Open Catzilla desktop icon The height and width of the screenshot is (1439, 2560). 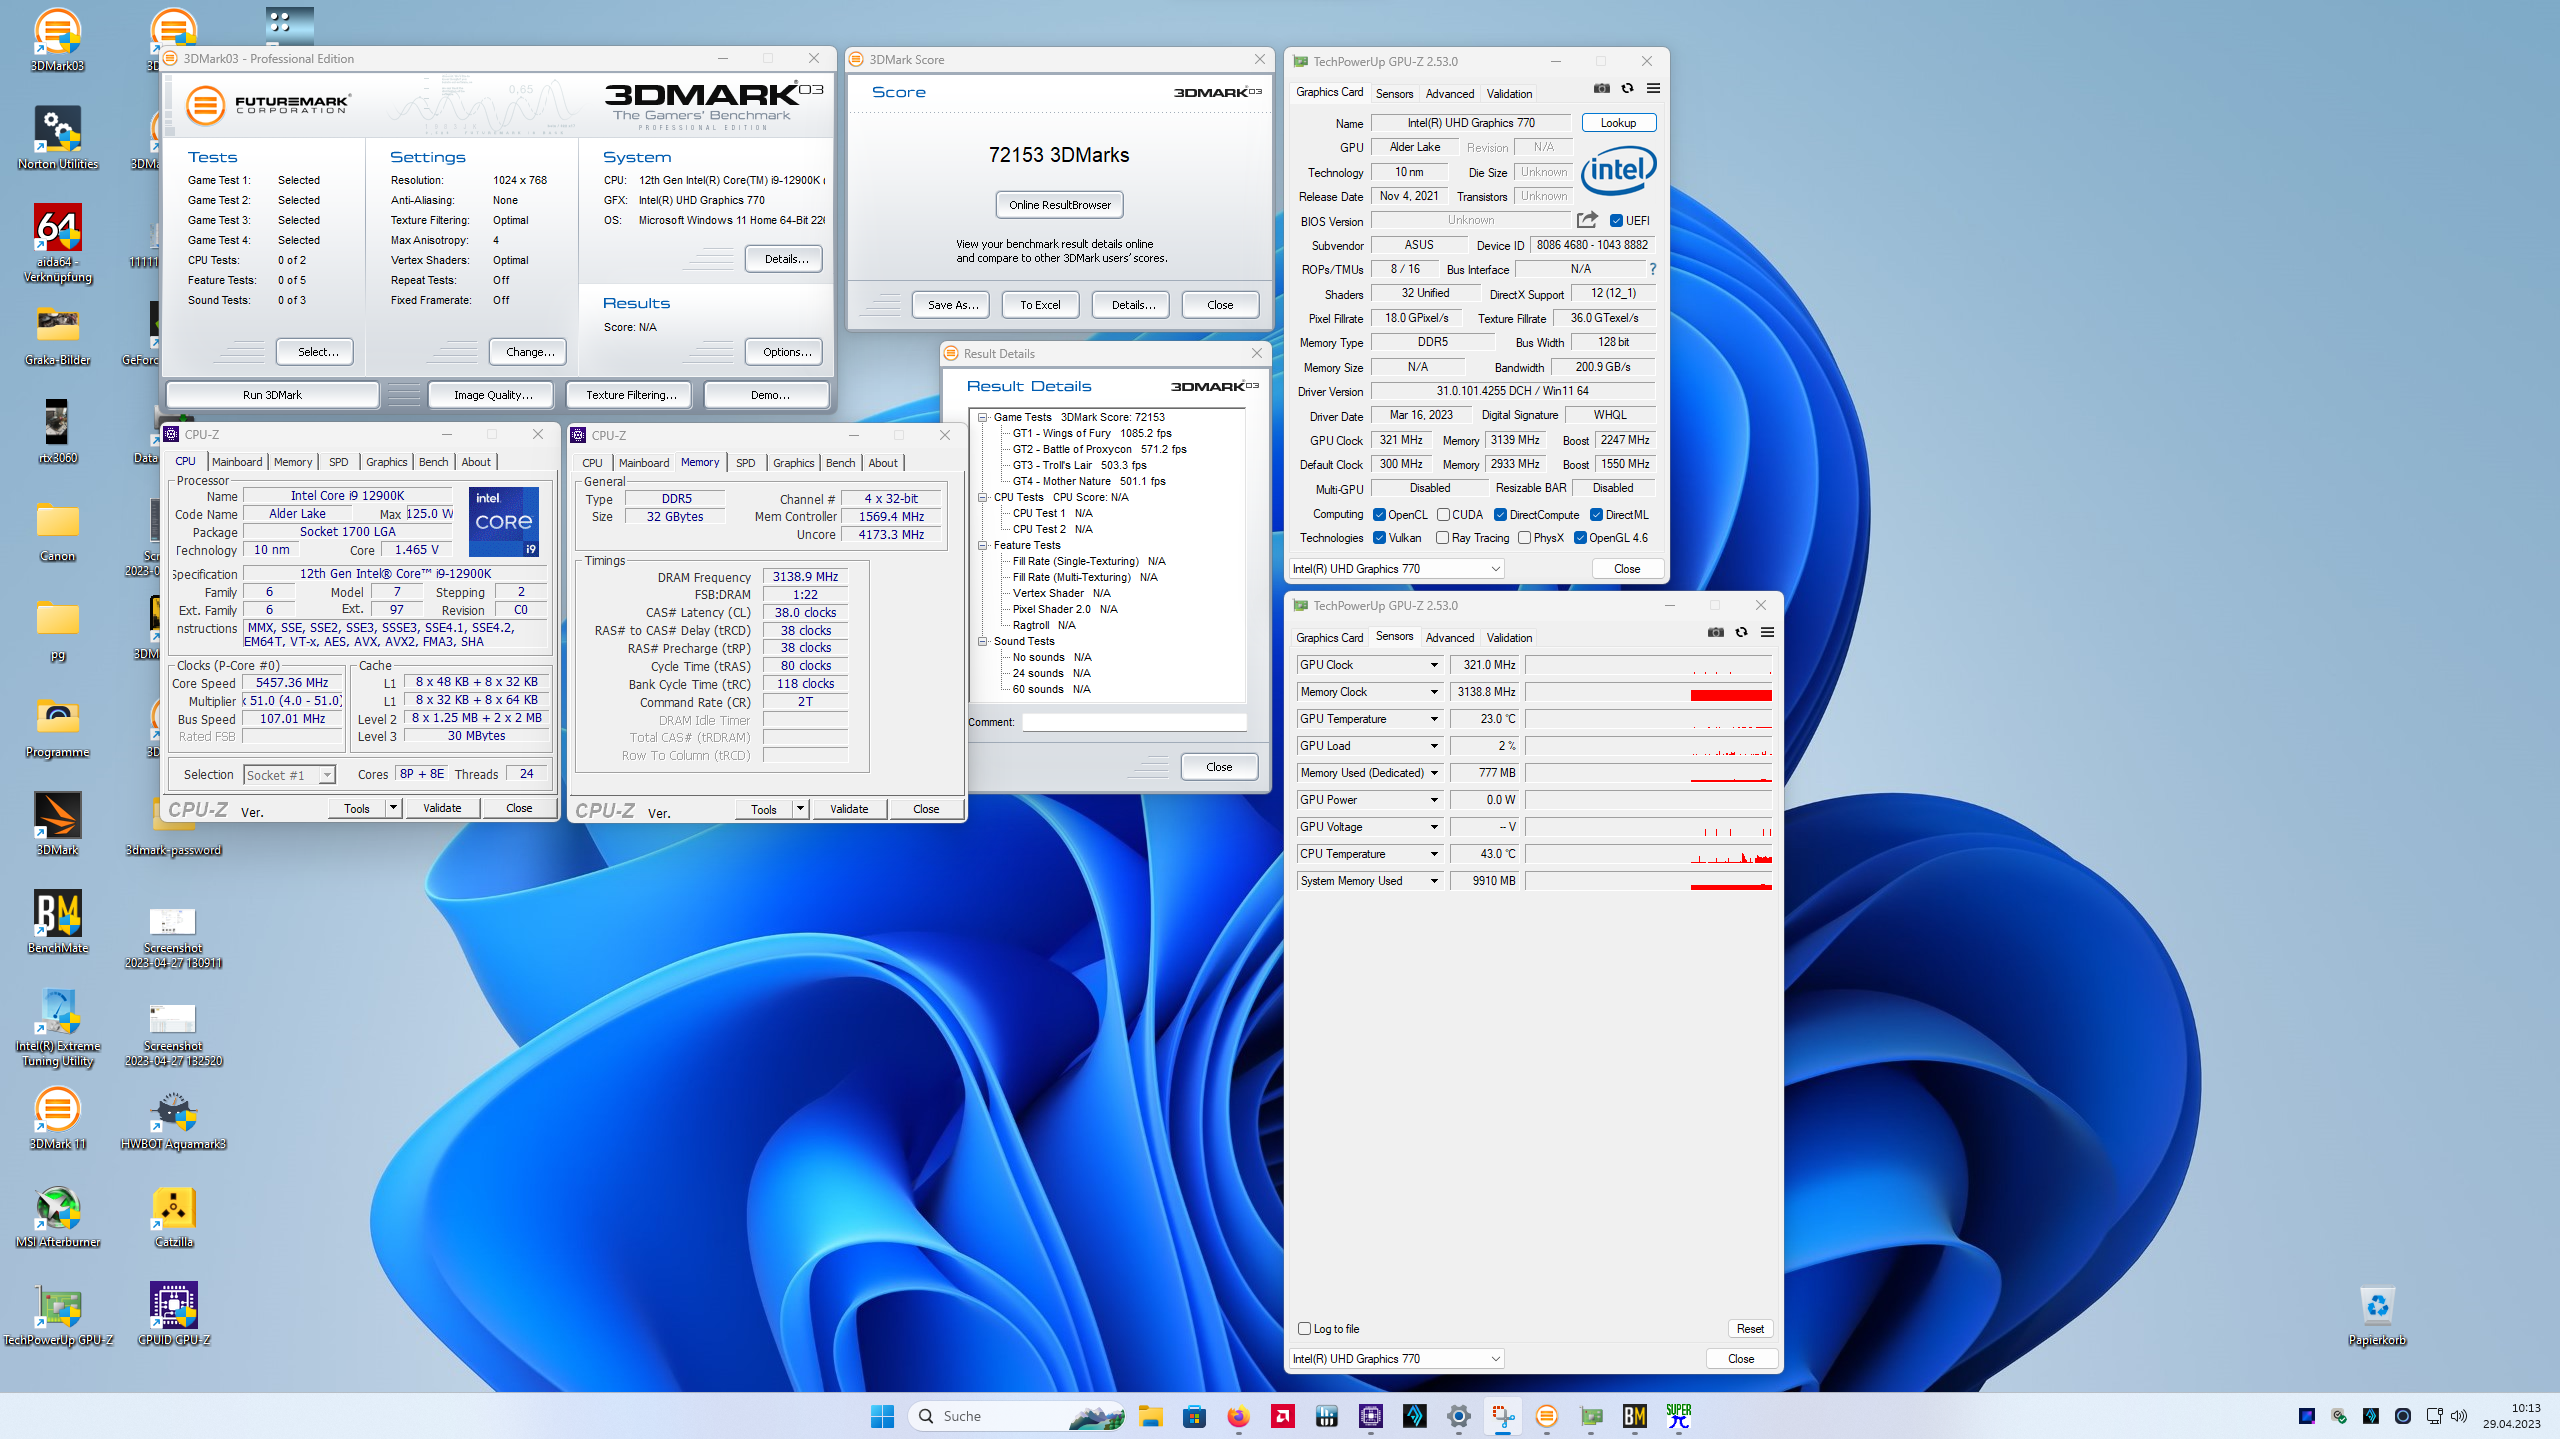click(x=174, y=1217)
